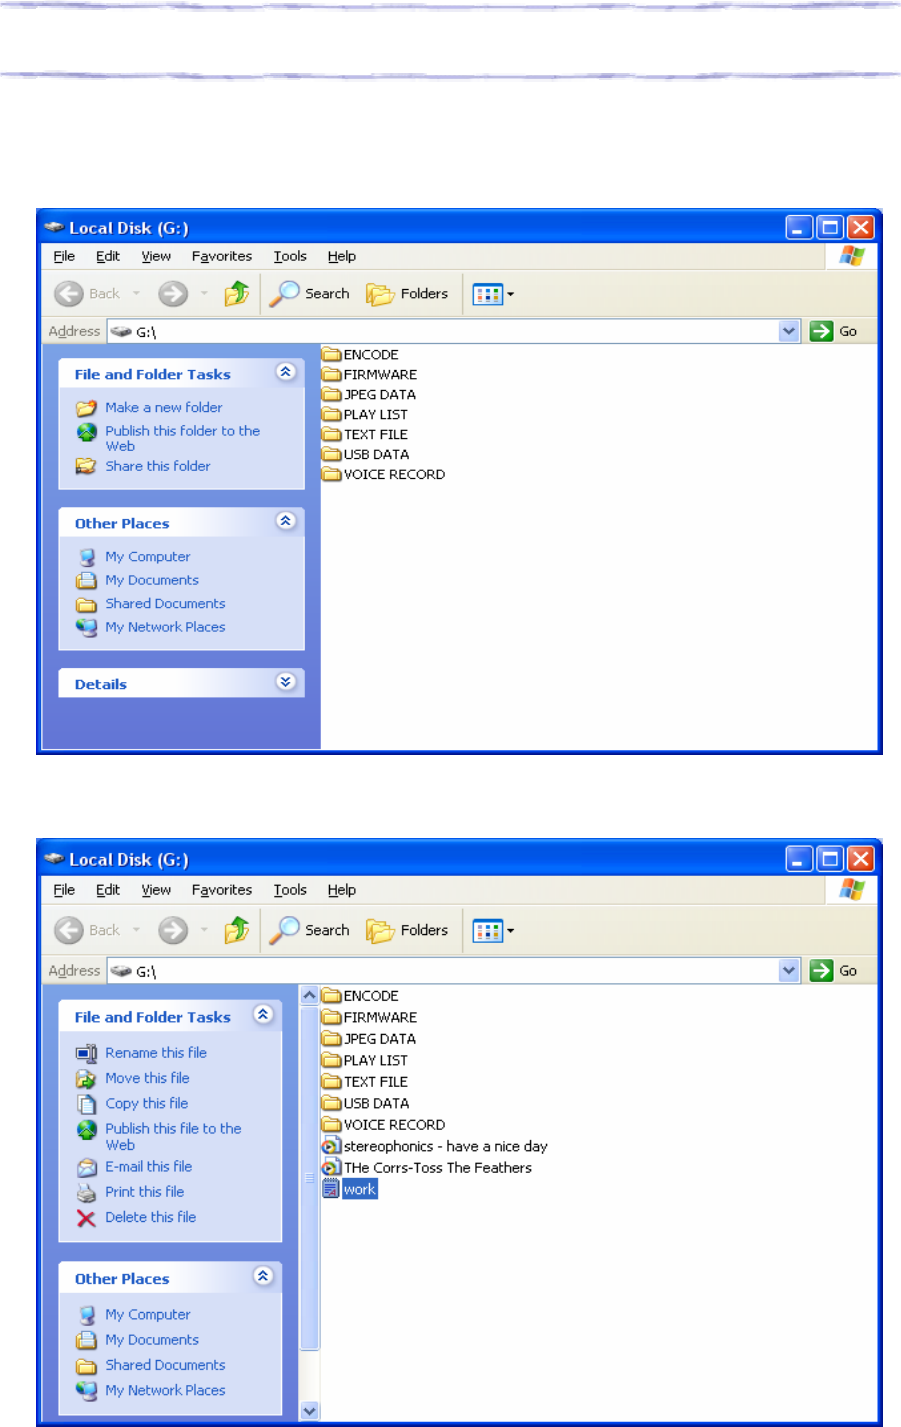Select FIRMWARE folder in upper window
Screen dimensions: 901x1427
(x=370, y=374)
